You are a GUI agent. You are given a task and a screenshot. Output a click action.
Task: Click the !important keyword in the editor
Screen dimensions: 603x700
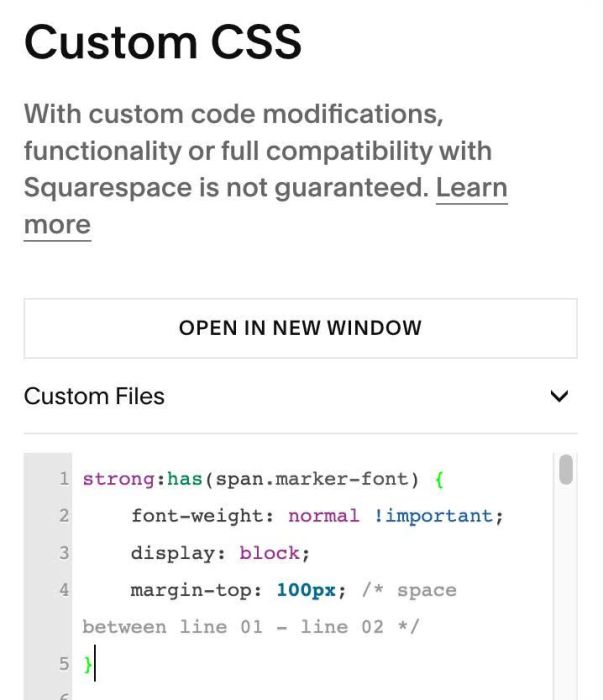click(x=433, y=516)
